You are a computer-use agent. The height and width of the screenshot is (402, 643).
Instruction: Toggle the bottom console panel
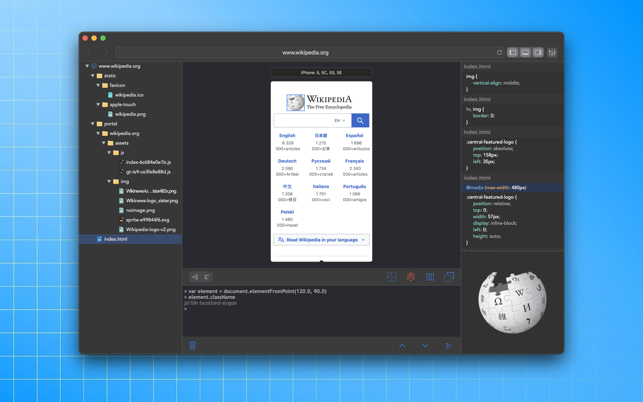[x=525, y=53]
